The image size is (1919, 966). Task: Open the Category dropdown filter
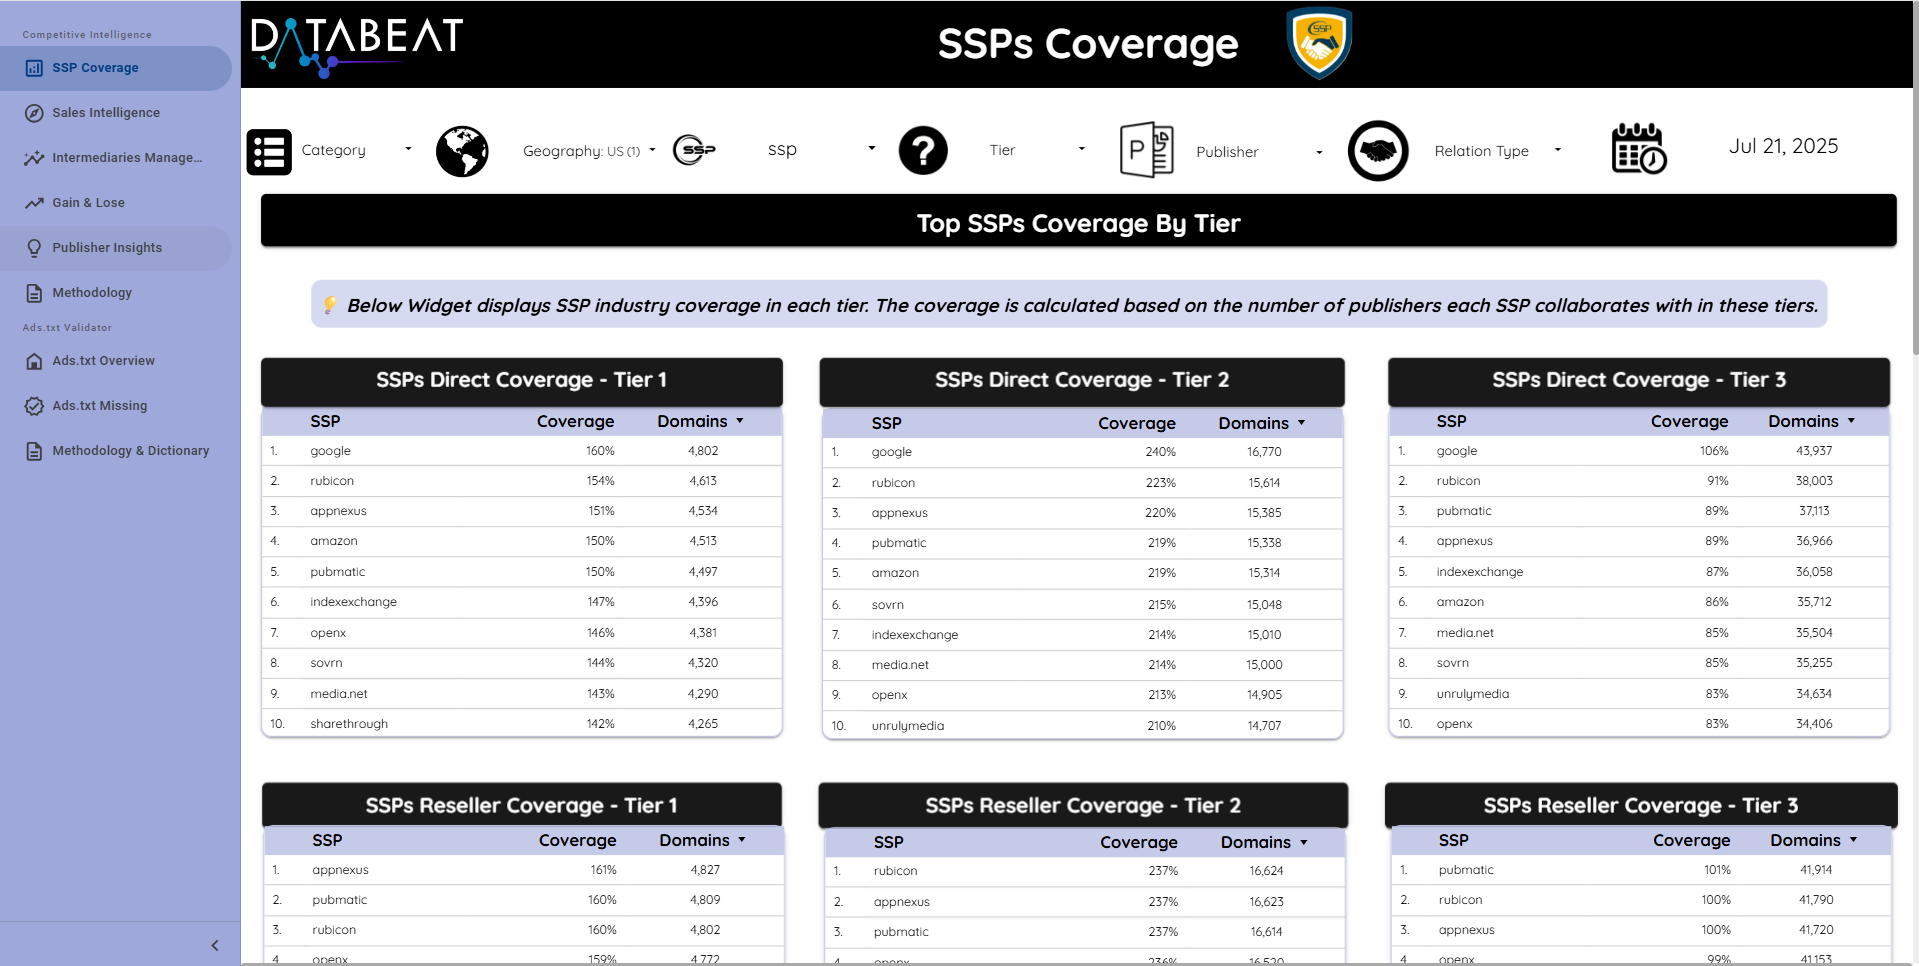pos(357,150)
